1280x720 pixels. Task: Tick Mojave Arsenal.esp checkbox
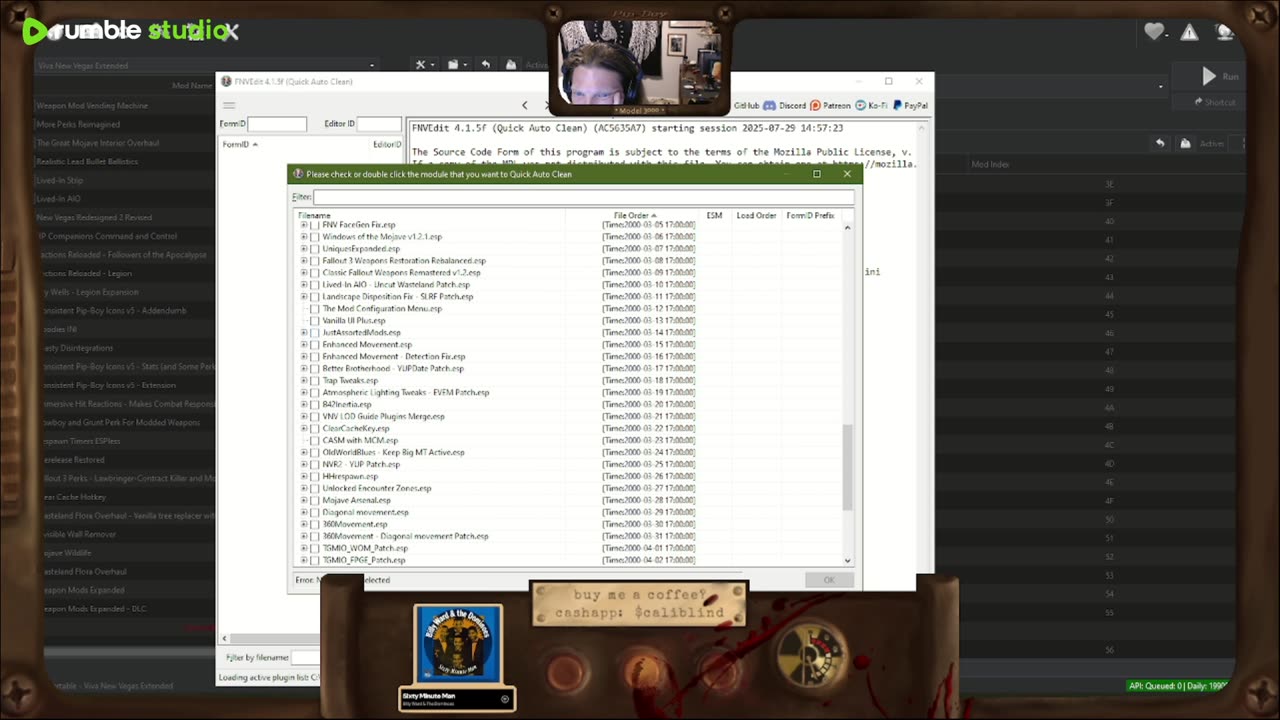[315, 501]
